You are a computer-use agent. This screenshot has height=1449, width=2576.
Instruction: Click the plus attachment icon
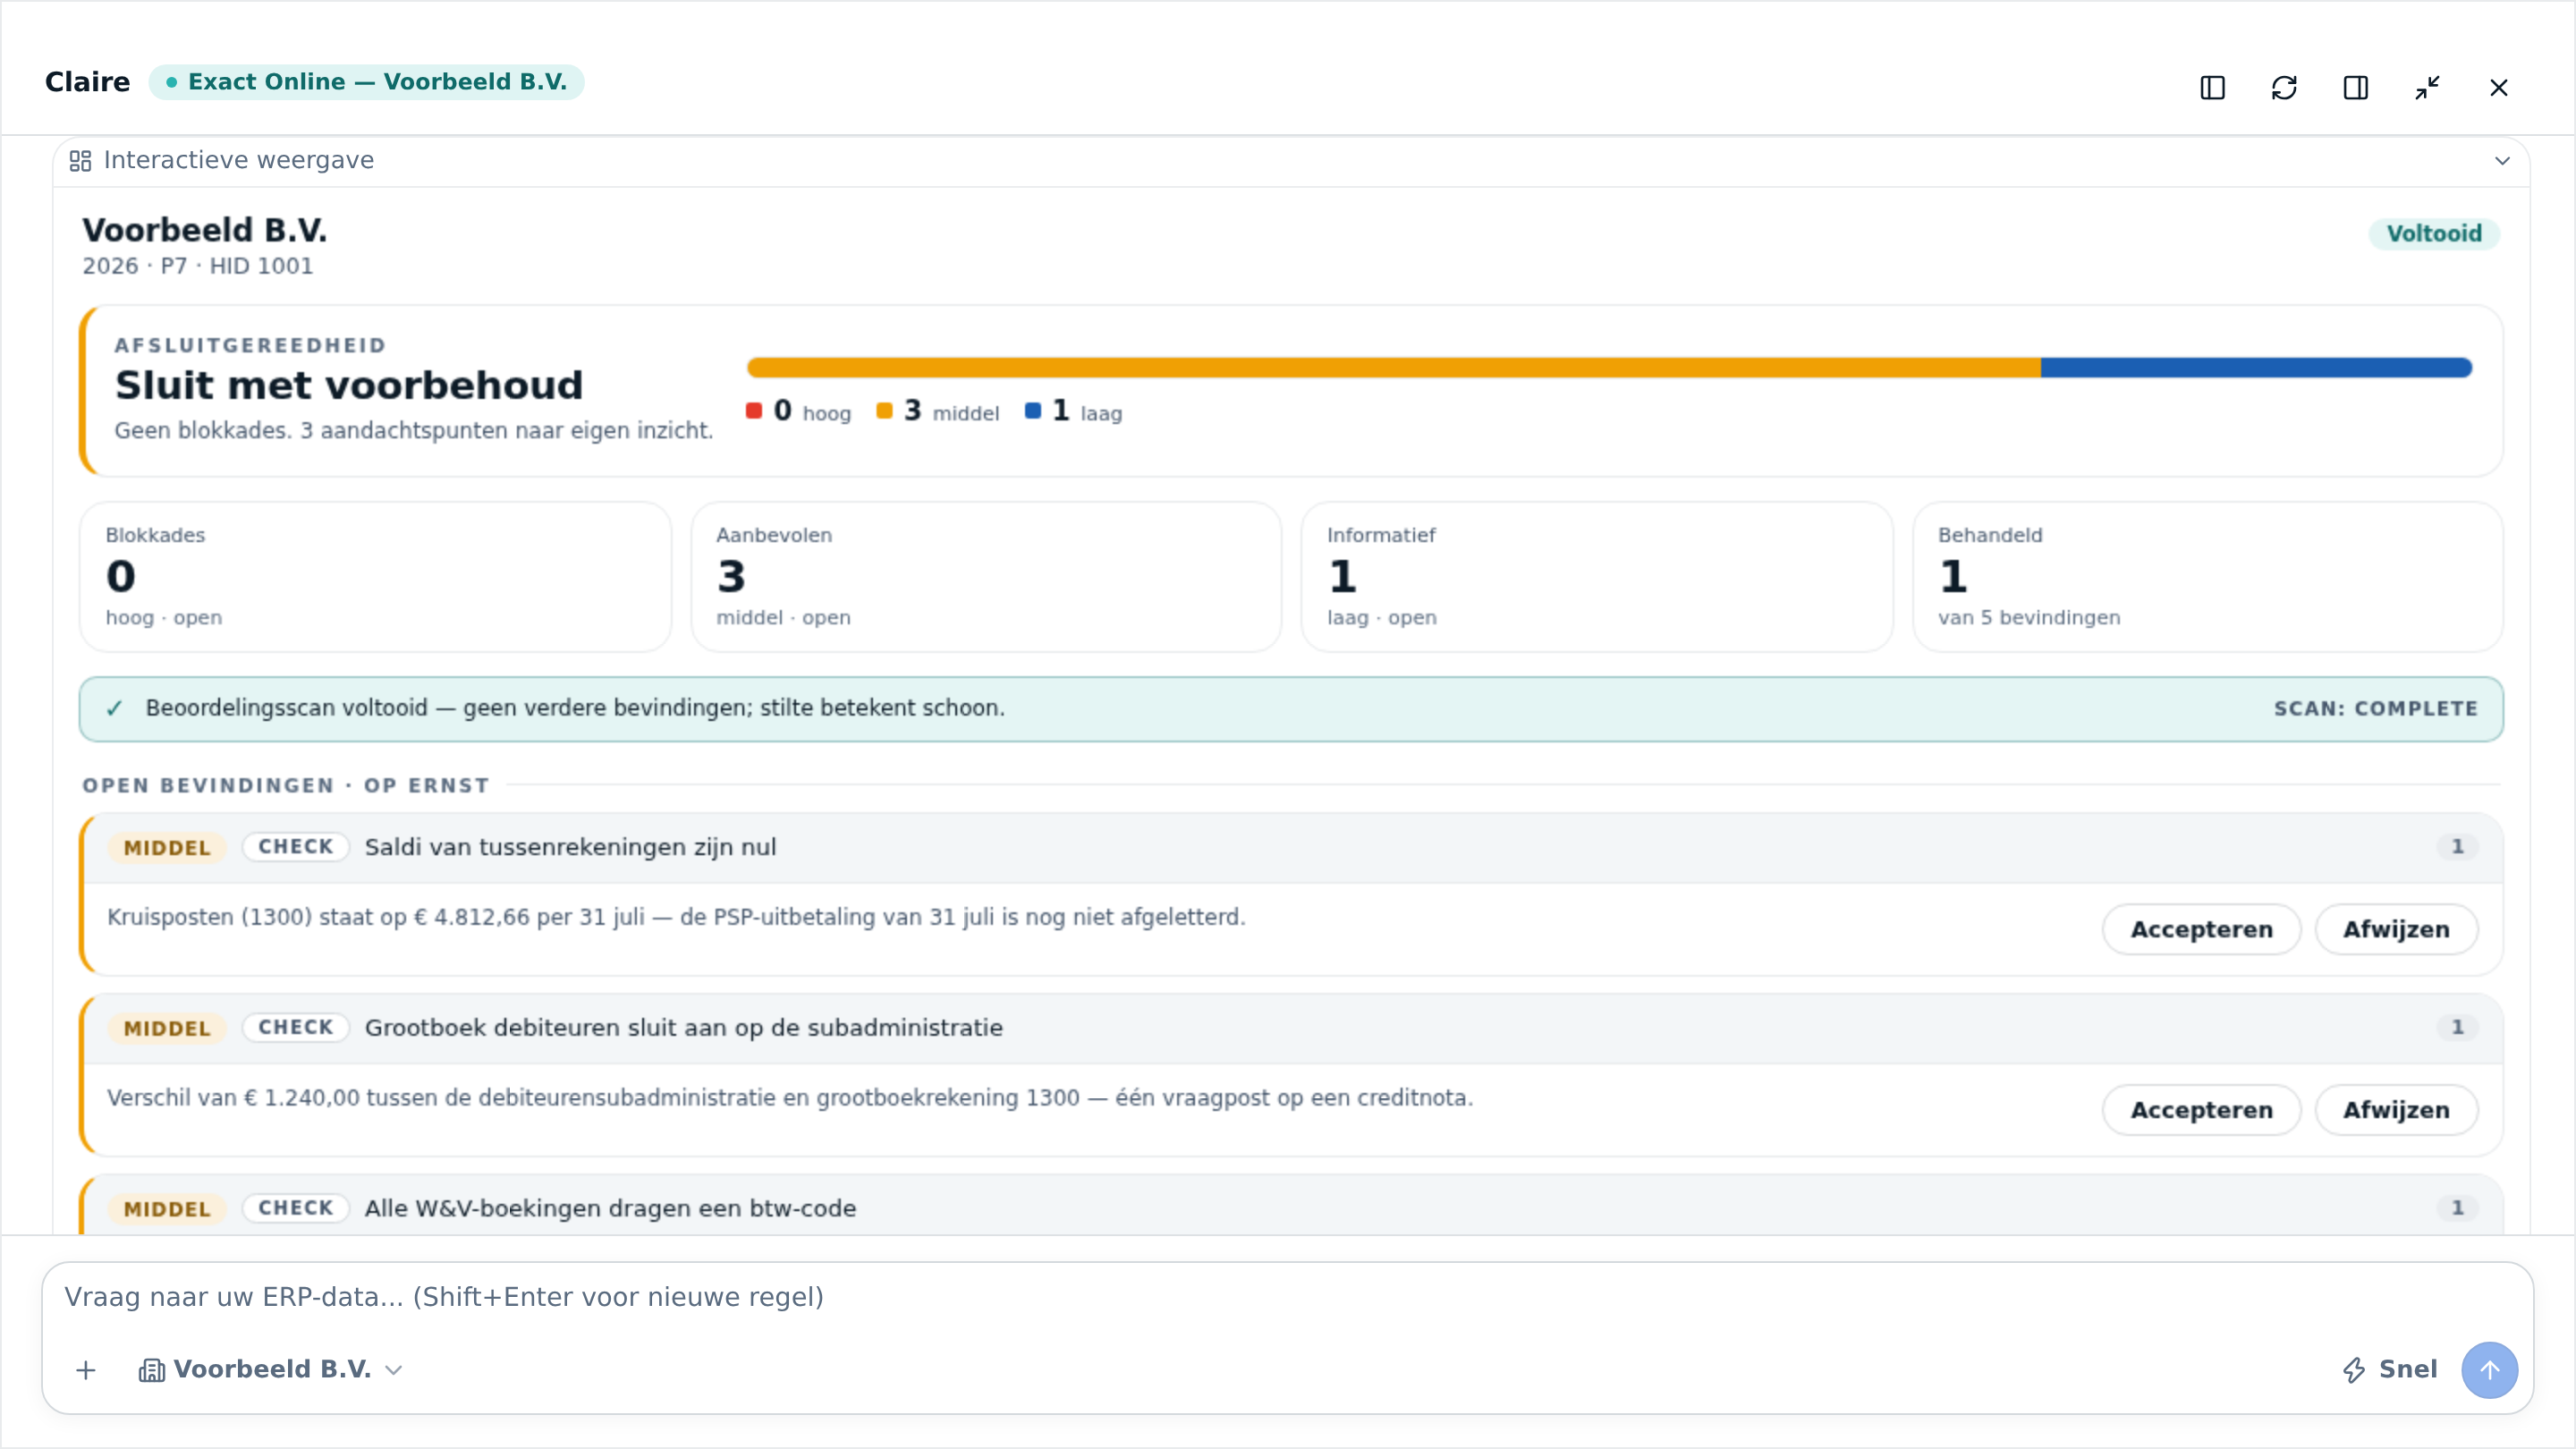(x=86, y=1371)
